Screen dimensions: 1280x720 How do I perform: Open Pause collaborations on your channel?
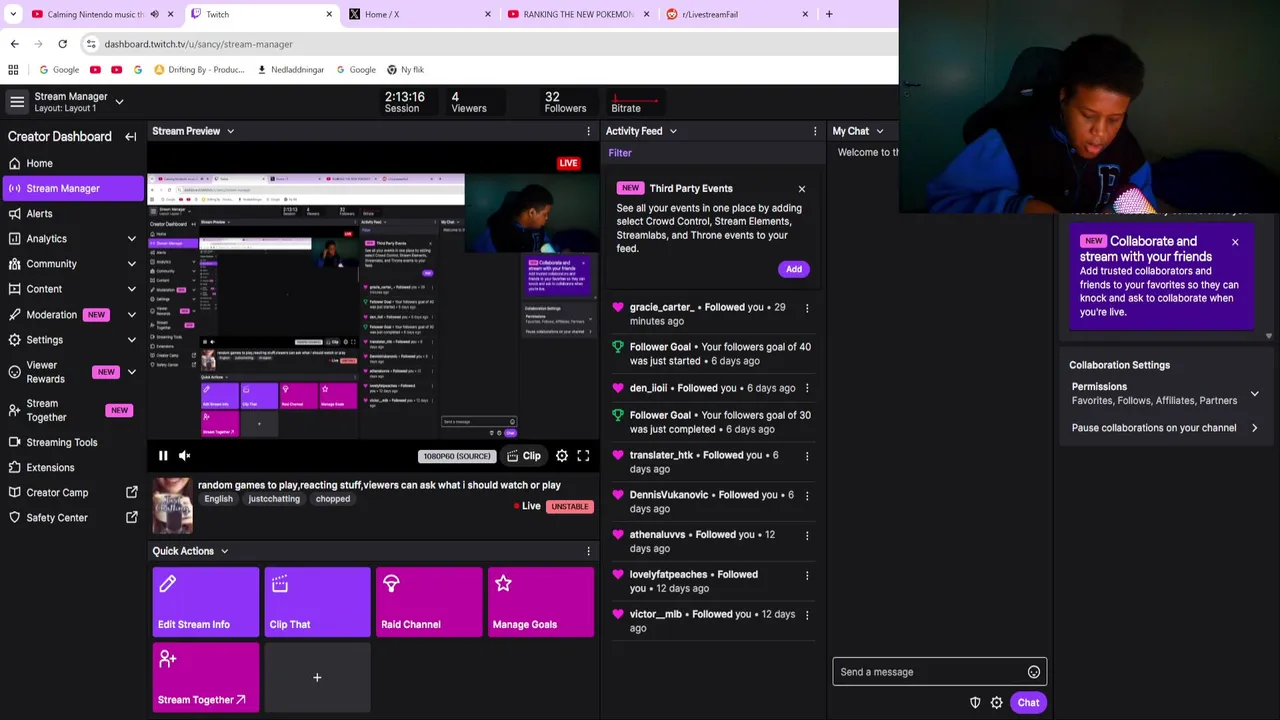[1164, 428]
